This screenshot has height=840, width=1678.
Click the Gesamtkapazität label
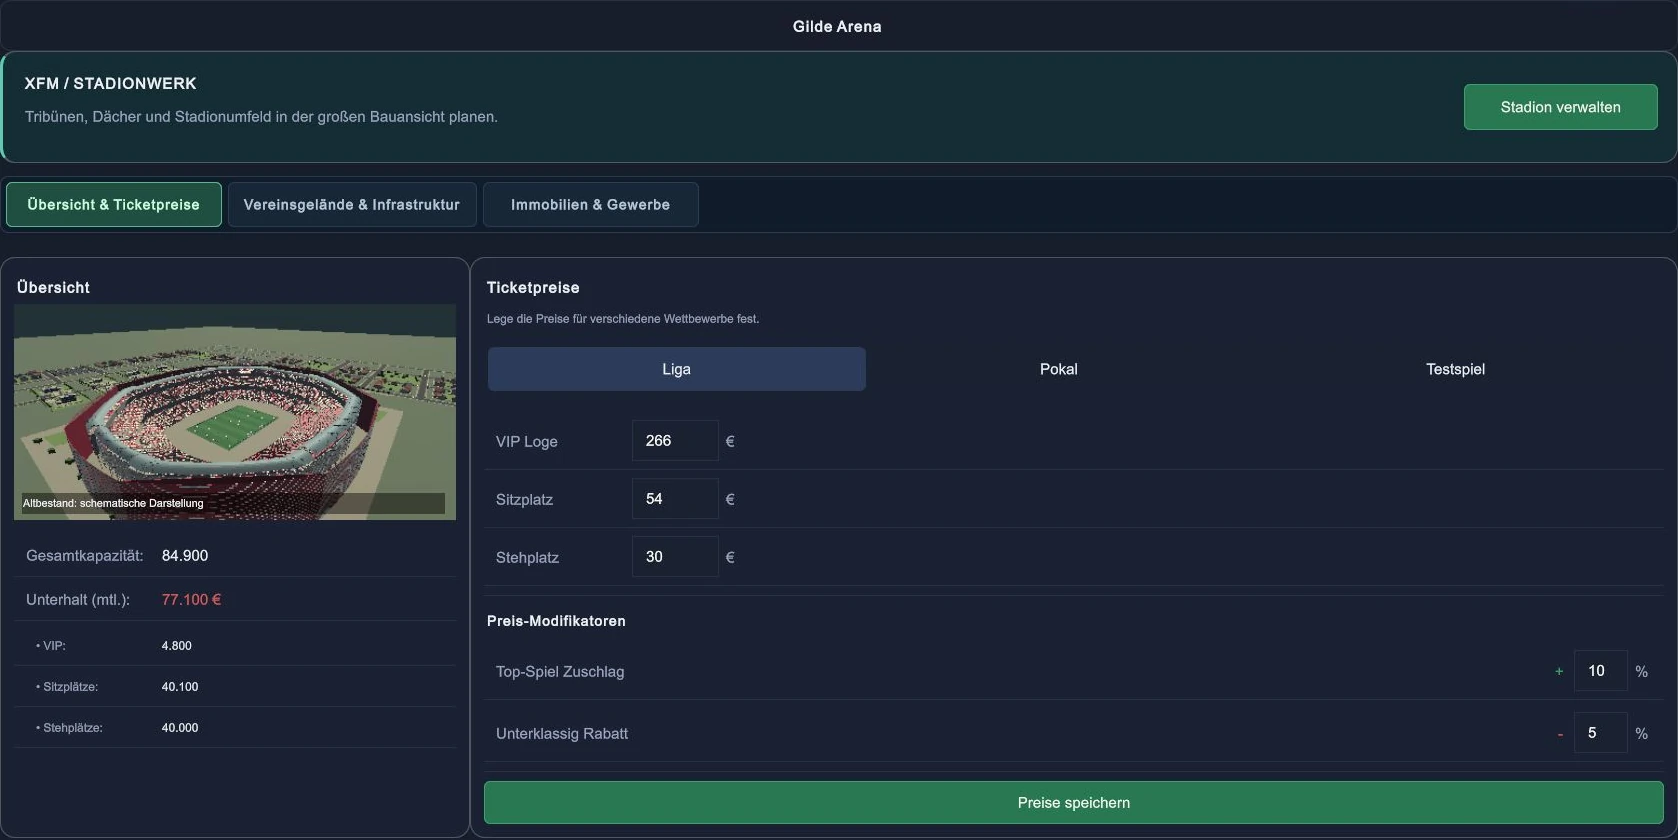pos(84,556)
